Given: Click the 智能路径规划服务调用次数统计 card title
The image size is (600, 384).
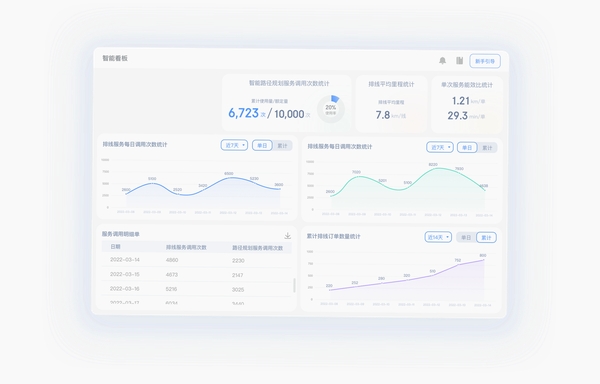Looking at the screenshot, I should click(x=289, y=83).
